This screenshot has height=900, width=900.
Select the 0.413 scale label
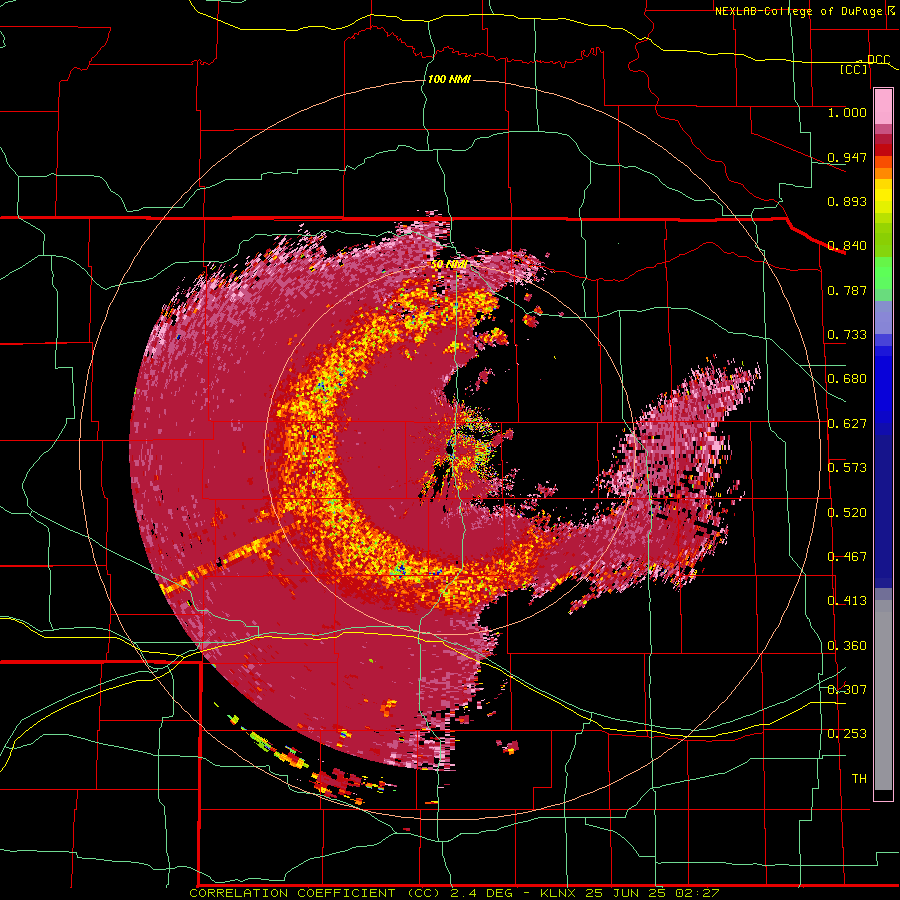pos(847,601)
